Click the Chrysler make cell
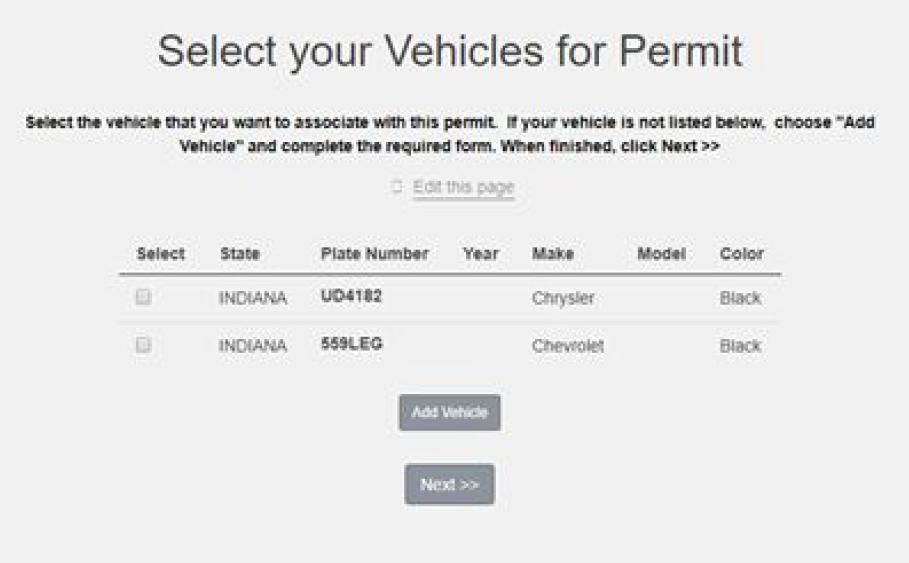The width and height of the screenshot is (909, 563). [563, 298]
